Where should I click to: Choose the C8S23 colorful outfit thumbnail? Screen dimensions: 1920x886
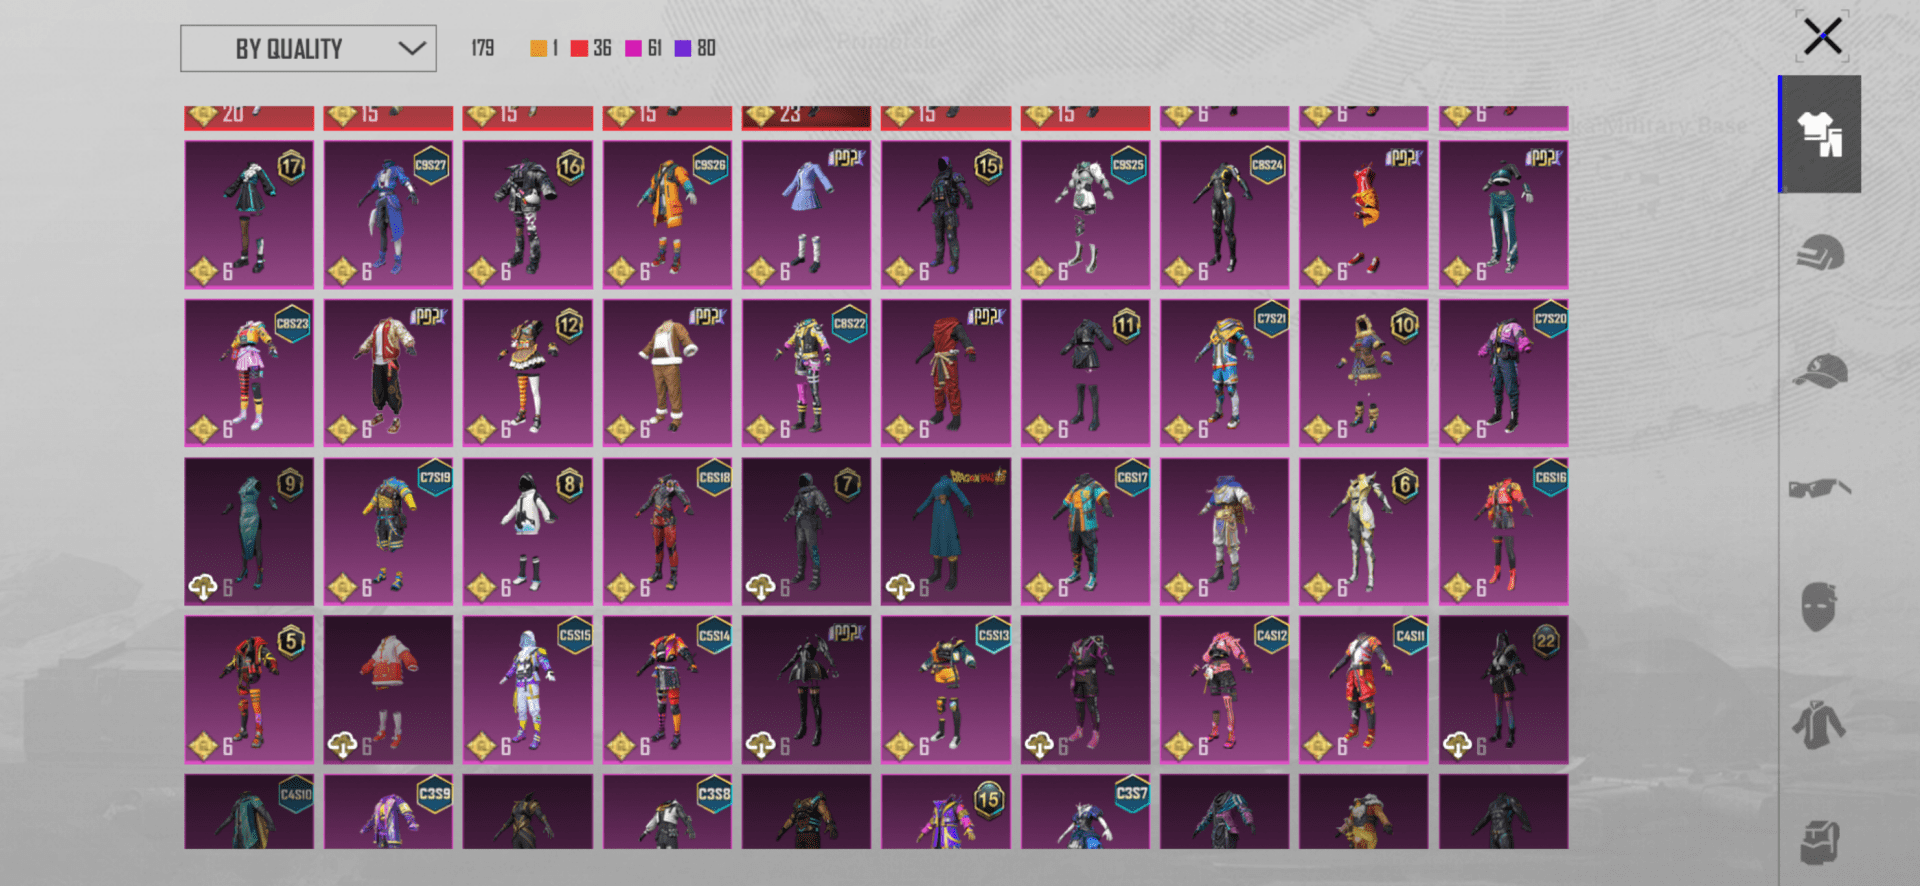pyautogui.click(x=249, y=373)
